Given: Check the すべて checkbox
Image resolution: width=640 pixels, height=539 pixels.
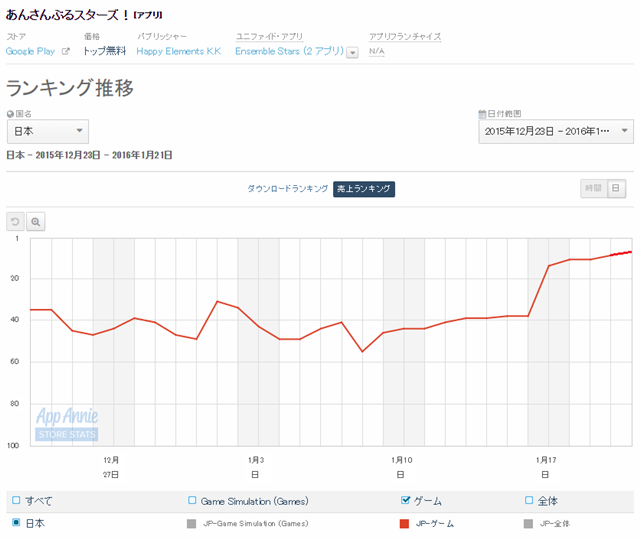Looking at the screenshot, I should [15, 500].
